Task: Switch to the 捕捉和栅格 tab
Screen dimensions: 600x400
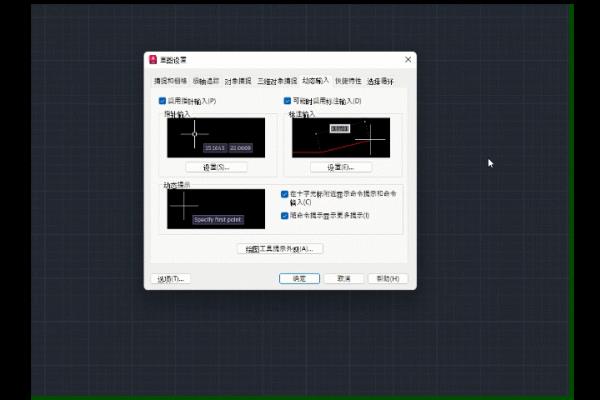Action: coord(170,81)
